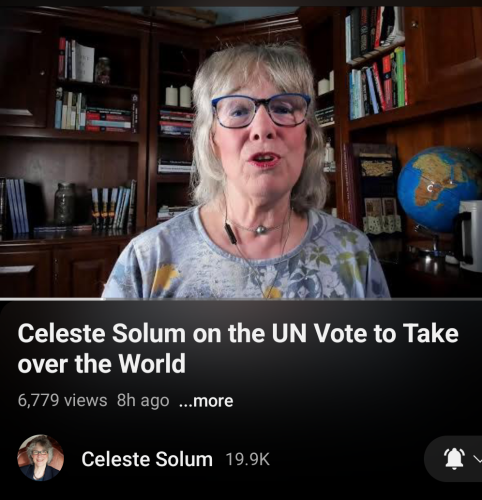
Task: Tap the speaker's face to show player controls
Action: pyautogui.click(x=262, y=133)
